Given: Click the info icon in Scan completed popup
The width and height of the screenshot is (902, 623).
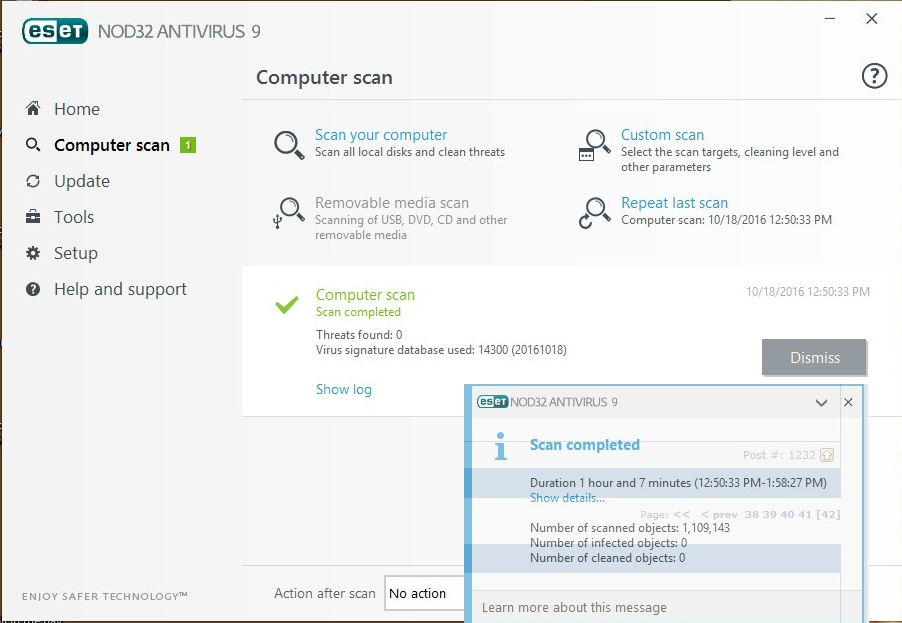Looking at the screenshot, I should point(500,446).
